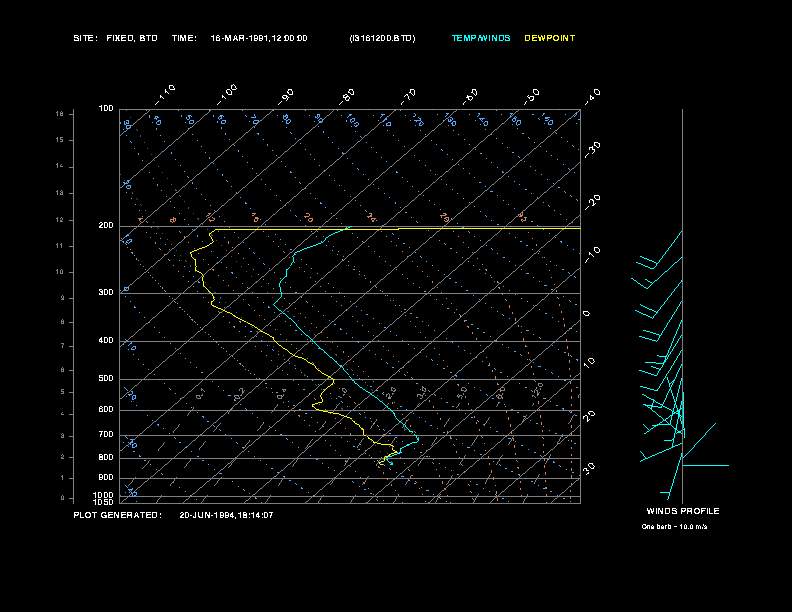Click the '500' pressure level label
This screenshot has height=612, width=792.
pyautogui.click(x=106, y=378)
